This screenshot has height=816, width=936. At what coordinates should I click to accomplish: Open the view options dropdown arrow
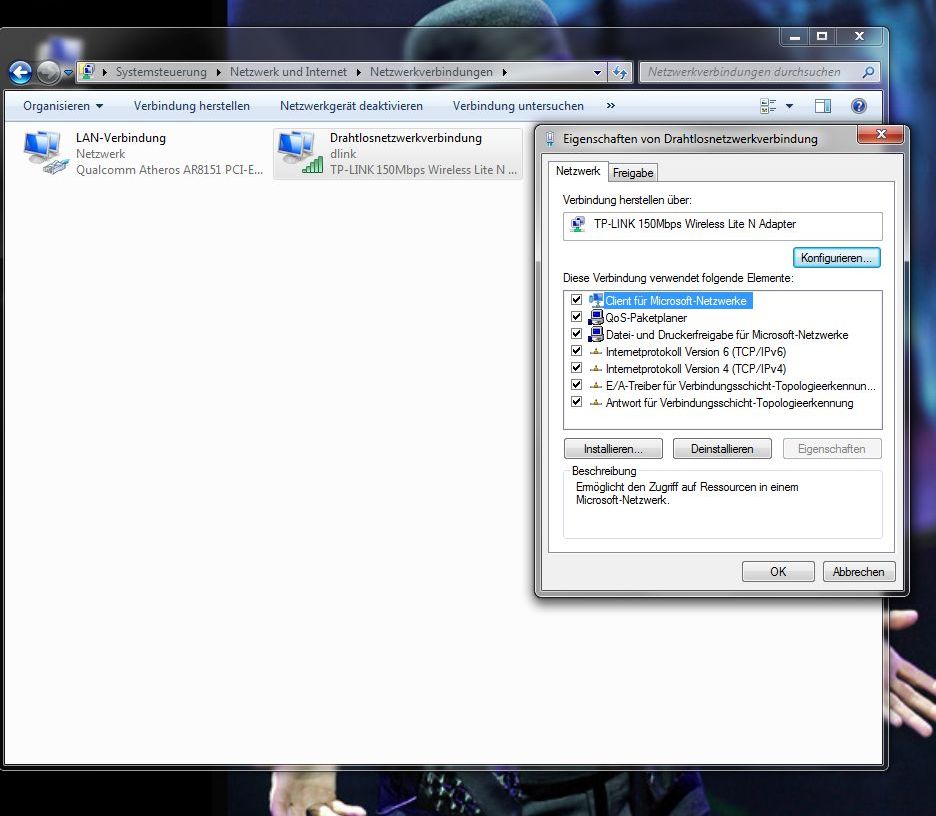[789, 106]
